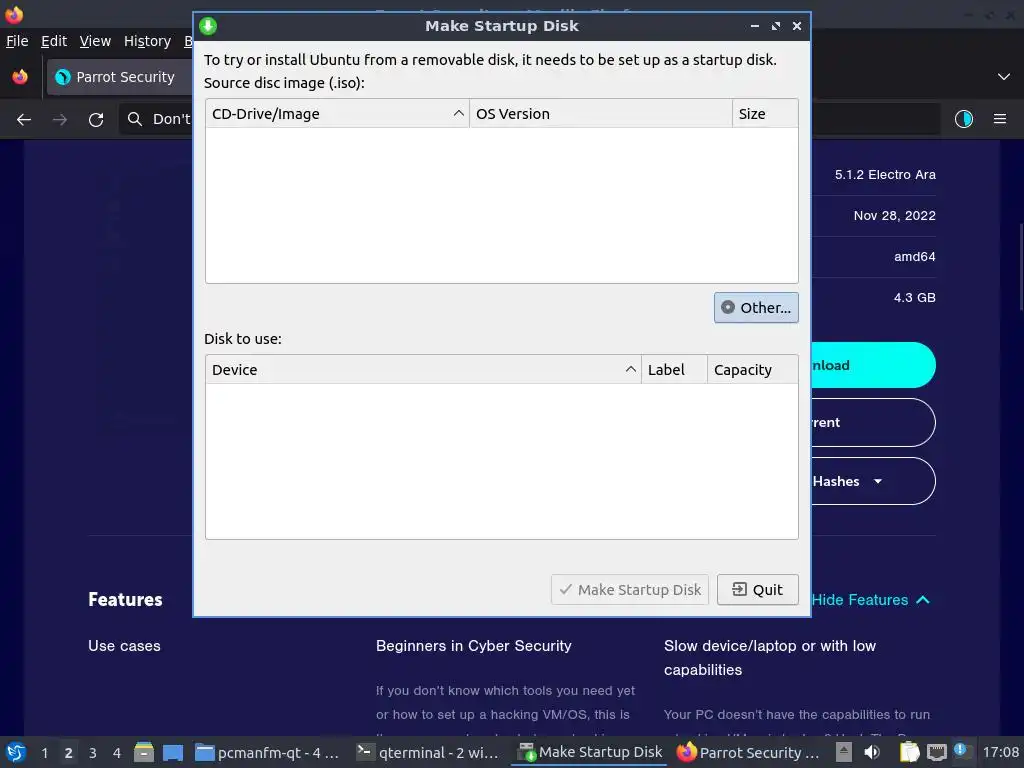
Task: Click the Make Startup Disk confirm button
Action: coord(630,590)
